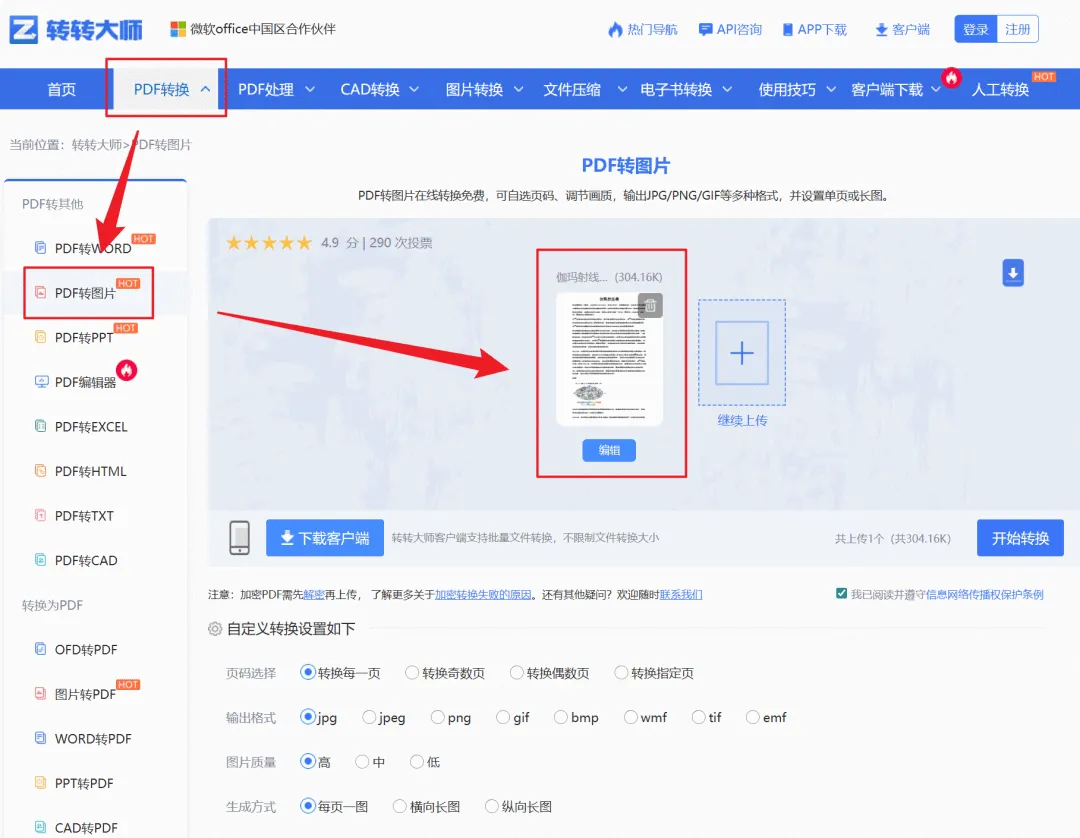Click 继续上传 label

(x=742, y=420)
